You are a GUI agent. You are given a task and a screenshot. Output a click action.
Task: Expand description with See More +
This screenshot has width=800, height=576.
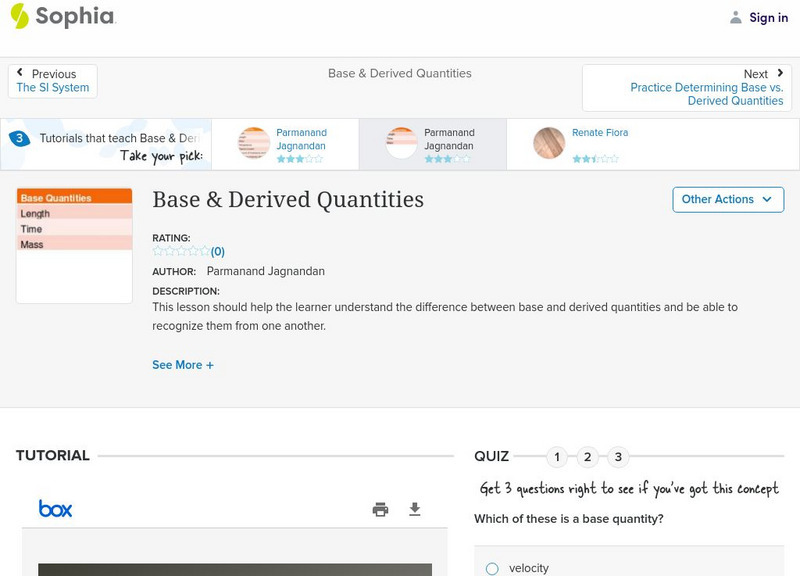[x=183, y=365]
